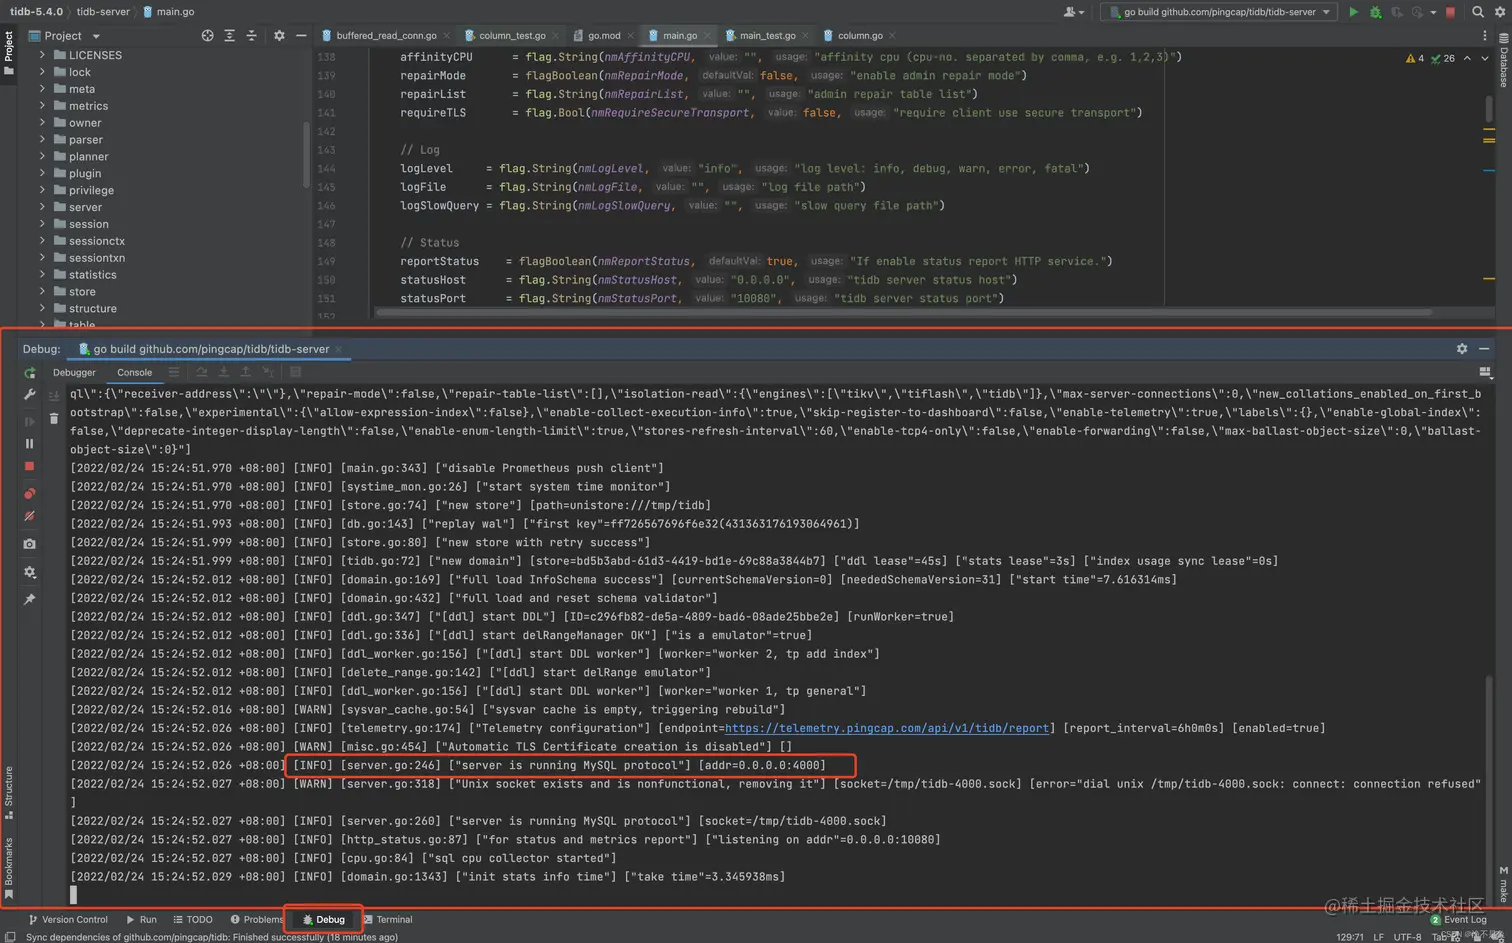Expand the statistics folder
Viewport: 1512px width, 943px height.
click(x=42, y=275)
